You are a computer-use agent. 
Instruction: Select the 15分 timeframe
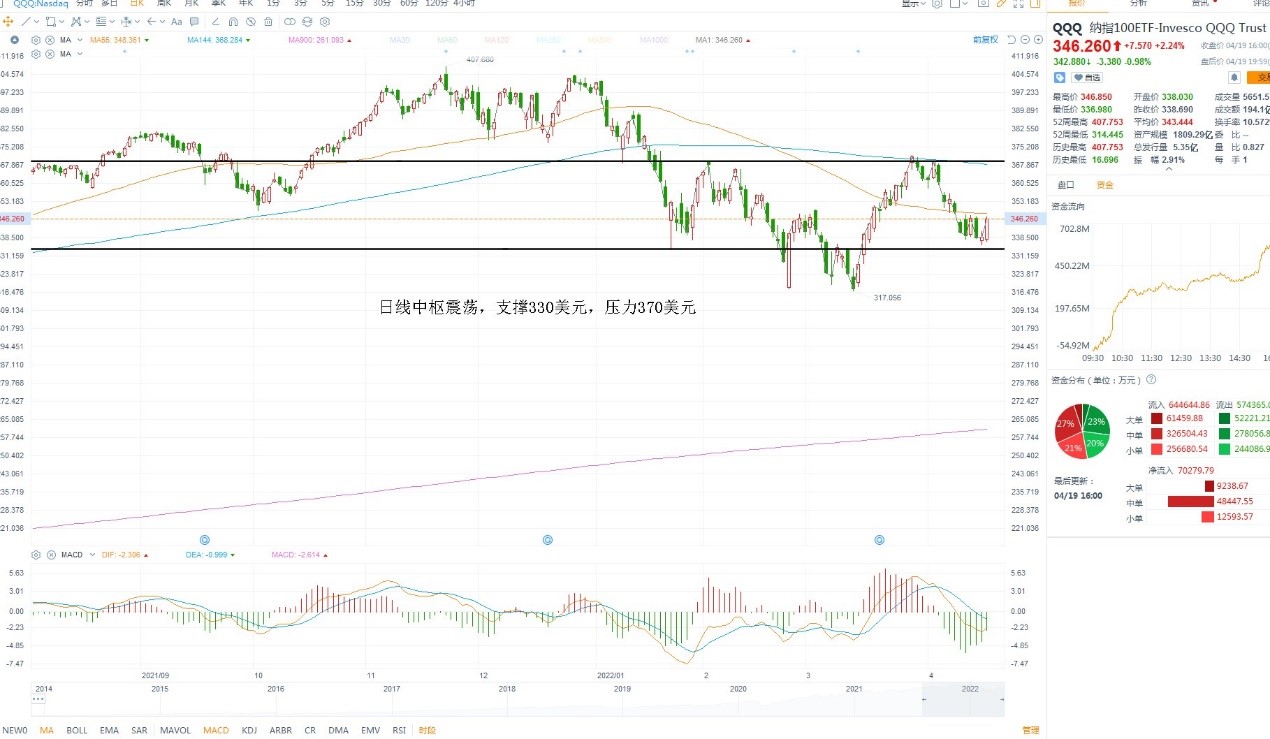point(354,3)
